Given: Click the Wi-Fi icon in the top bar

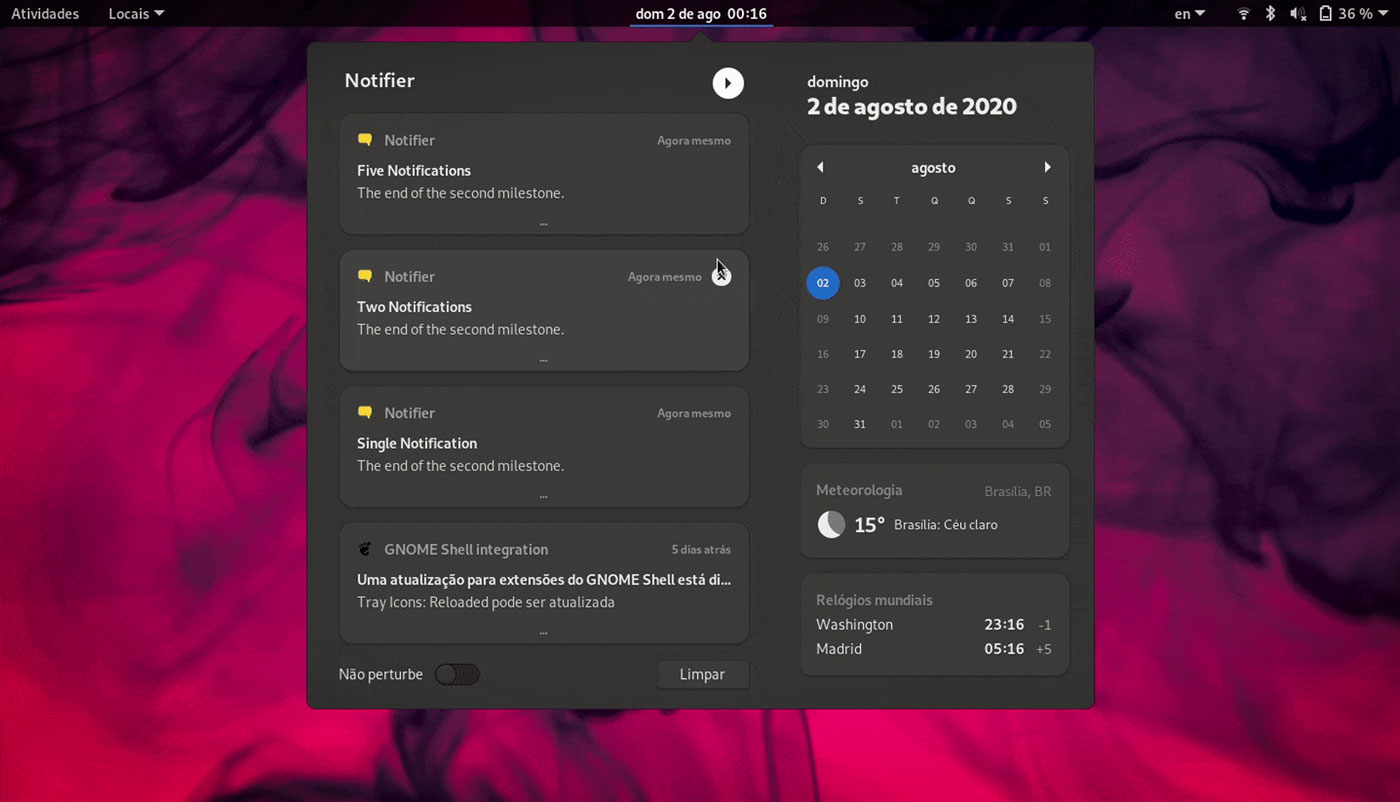Looking at the screenshot, I should coord(1242,13).
